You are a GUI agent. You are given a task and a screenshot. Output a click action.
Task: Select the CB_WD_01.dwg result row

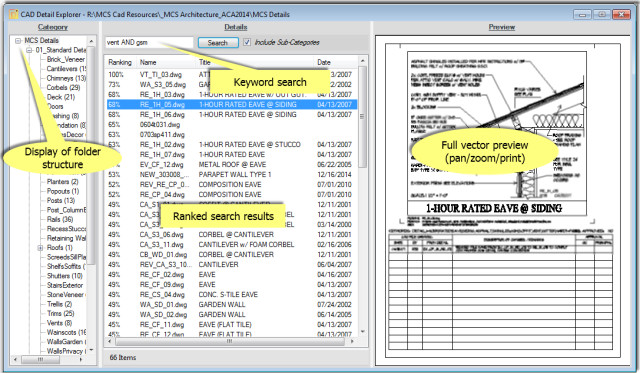tap(232, 255)
